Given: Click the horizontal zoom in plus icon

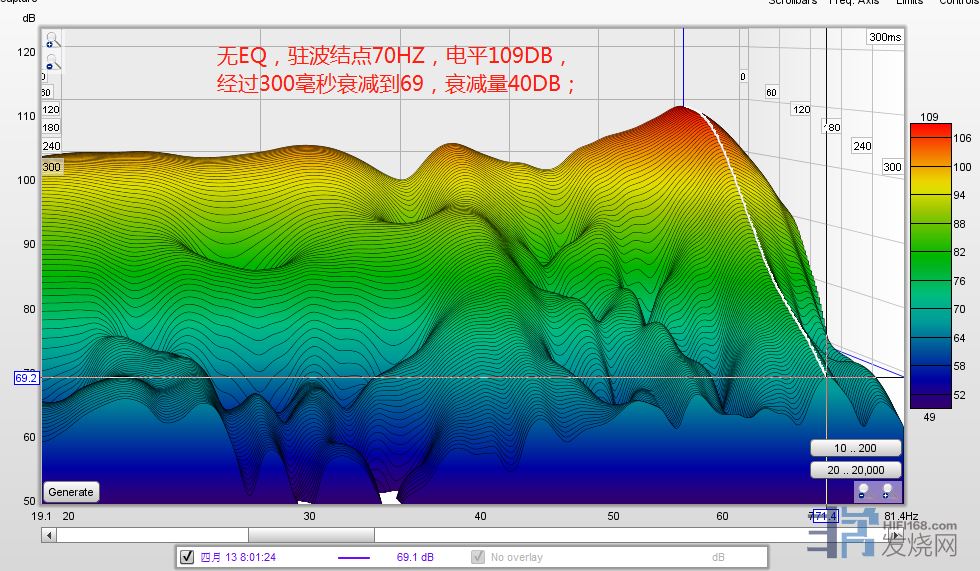Looking at the screenshot, I should [x=887, y=492].
